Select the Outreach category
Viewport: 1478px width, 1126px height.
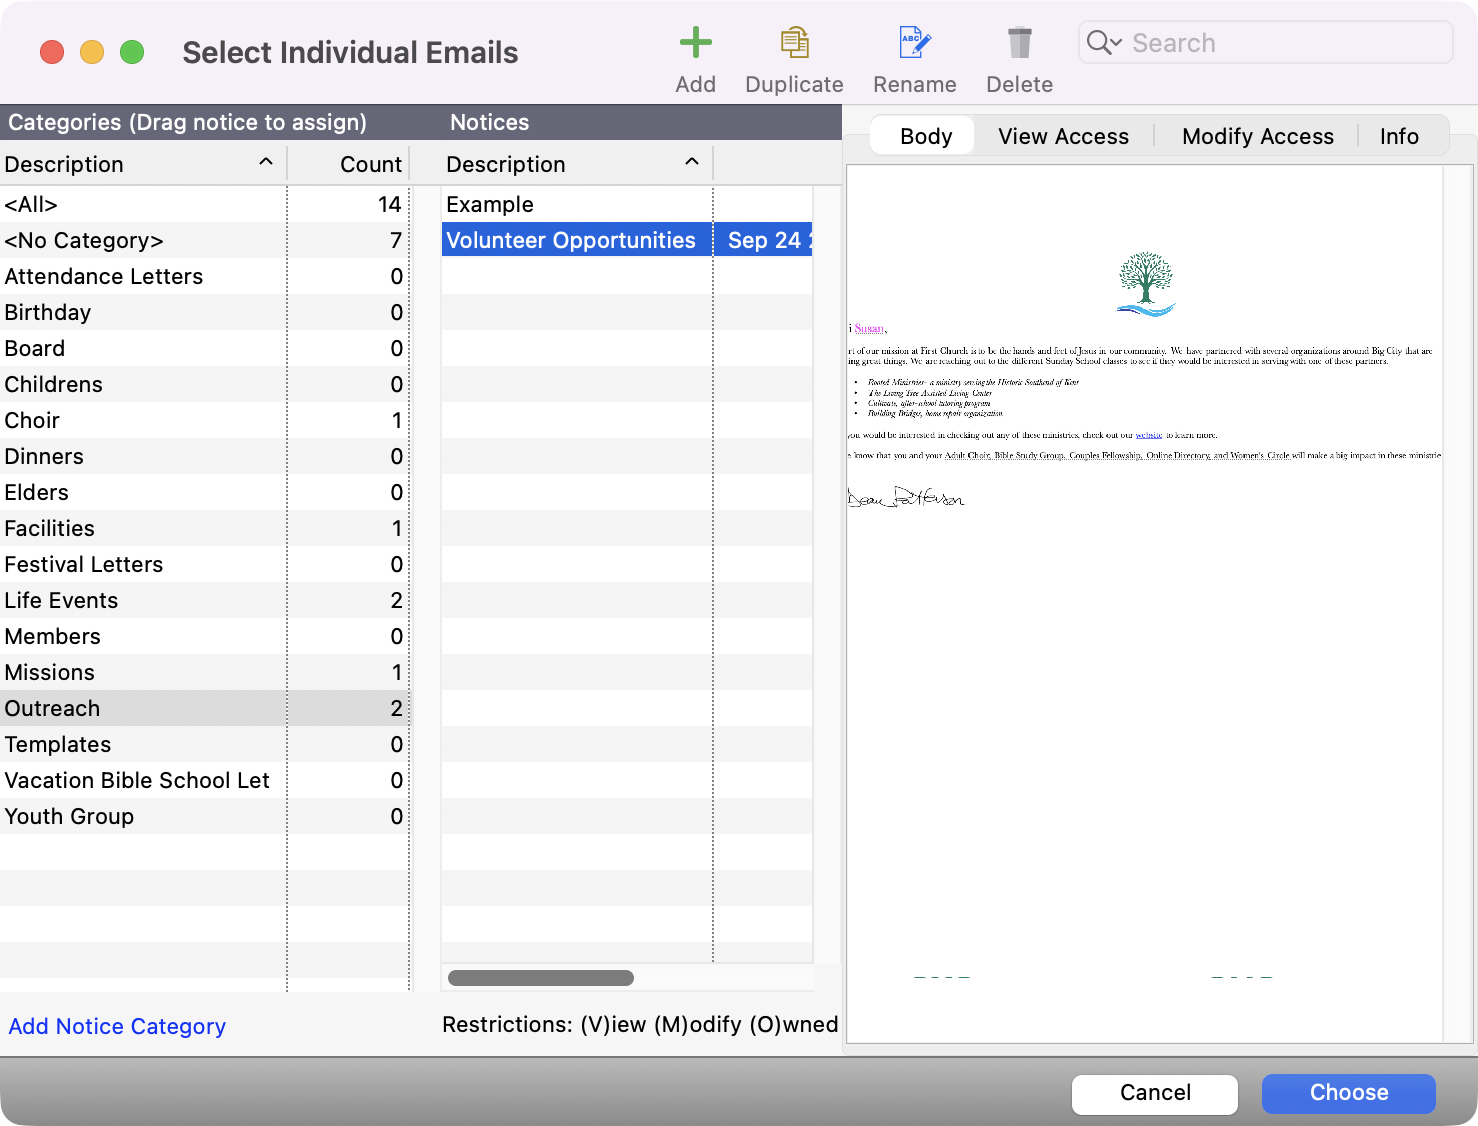204,708
